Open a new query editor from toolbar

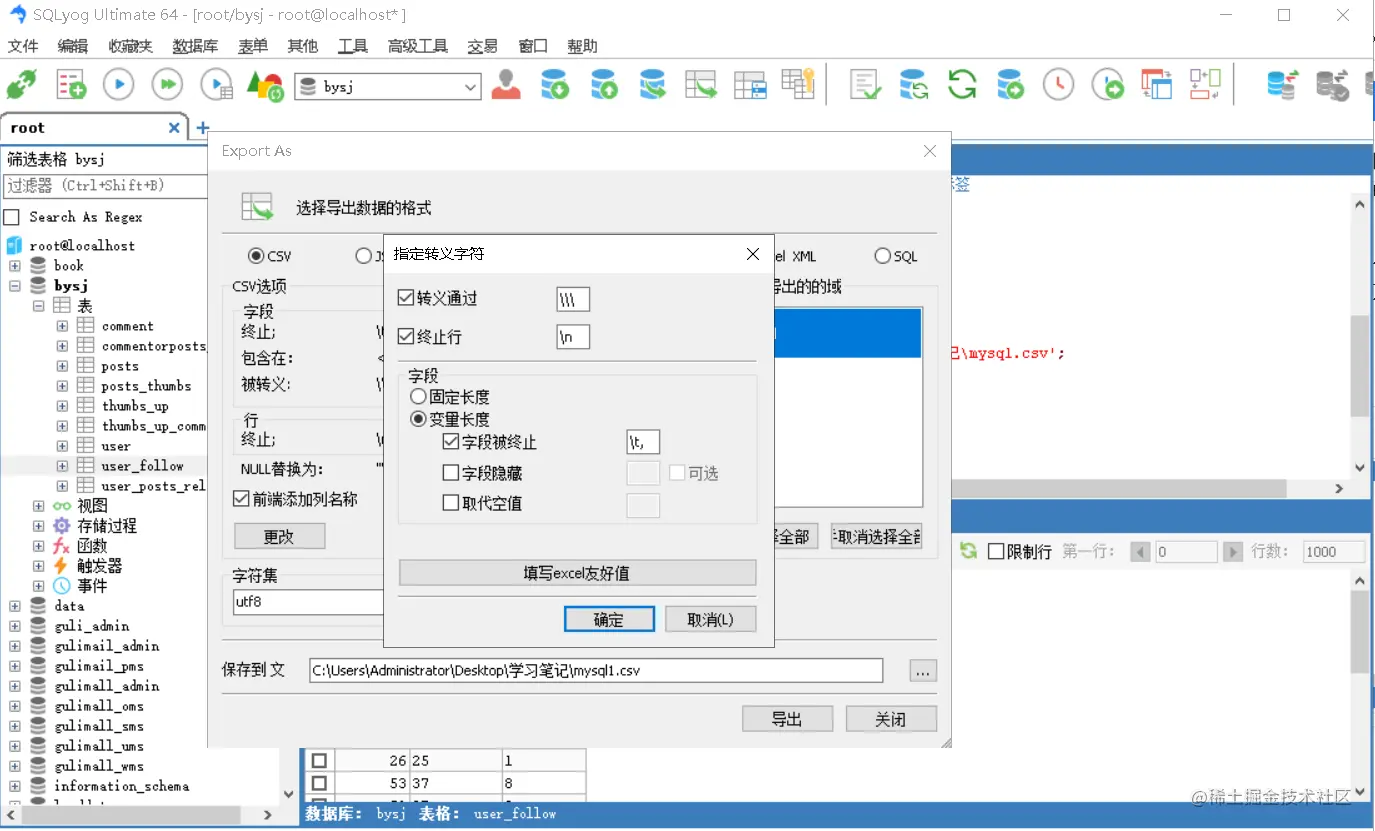[71, 85]
